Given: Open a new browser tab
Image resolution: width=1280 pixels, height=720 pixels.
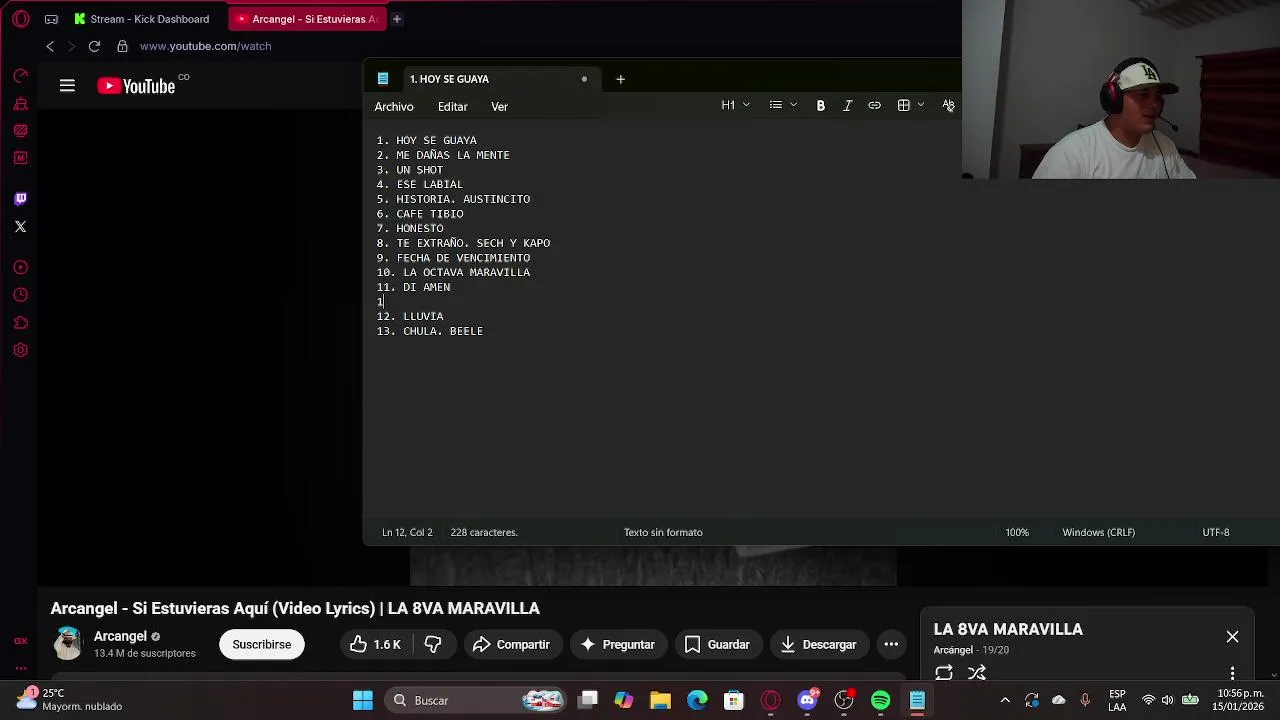Looking at the screenshot, I should click(397, 19).
